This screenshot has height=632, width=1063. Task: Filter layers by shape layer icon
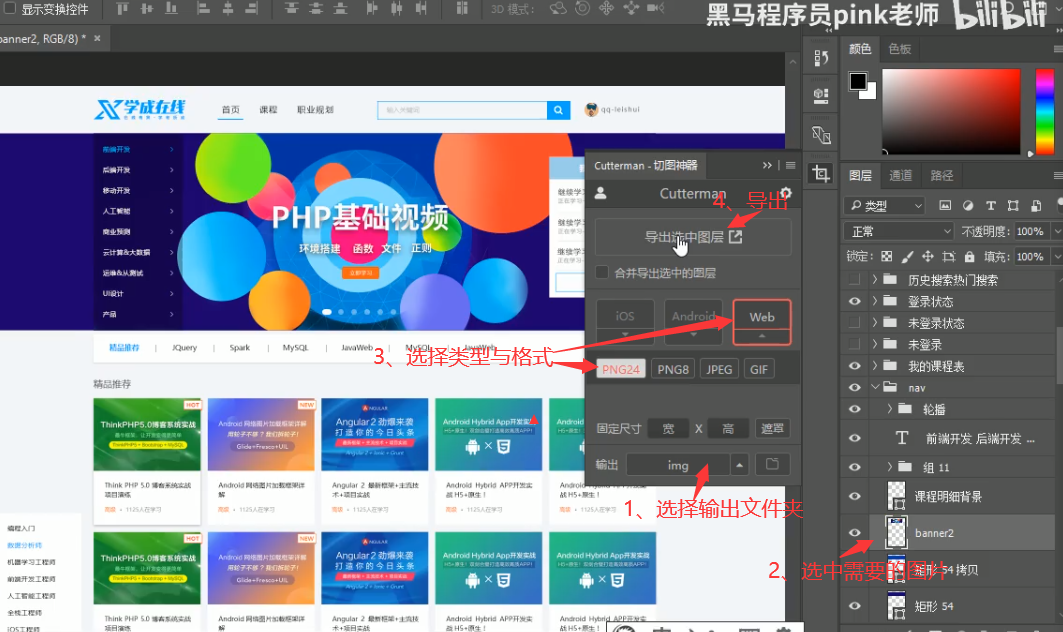click(x=1014, y=205)
